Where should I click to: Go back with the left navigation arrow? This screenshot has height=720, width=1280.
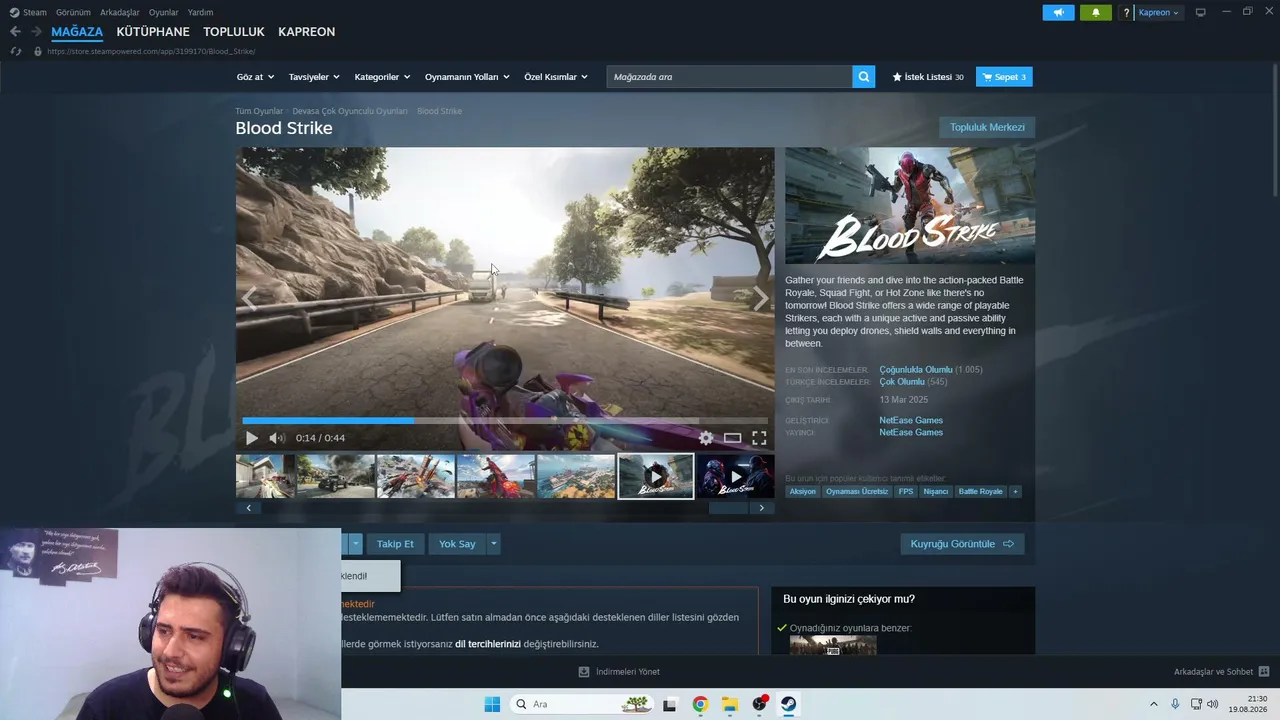(15, 32)
